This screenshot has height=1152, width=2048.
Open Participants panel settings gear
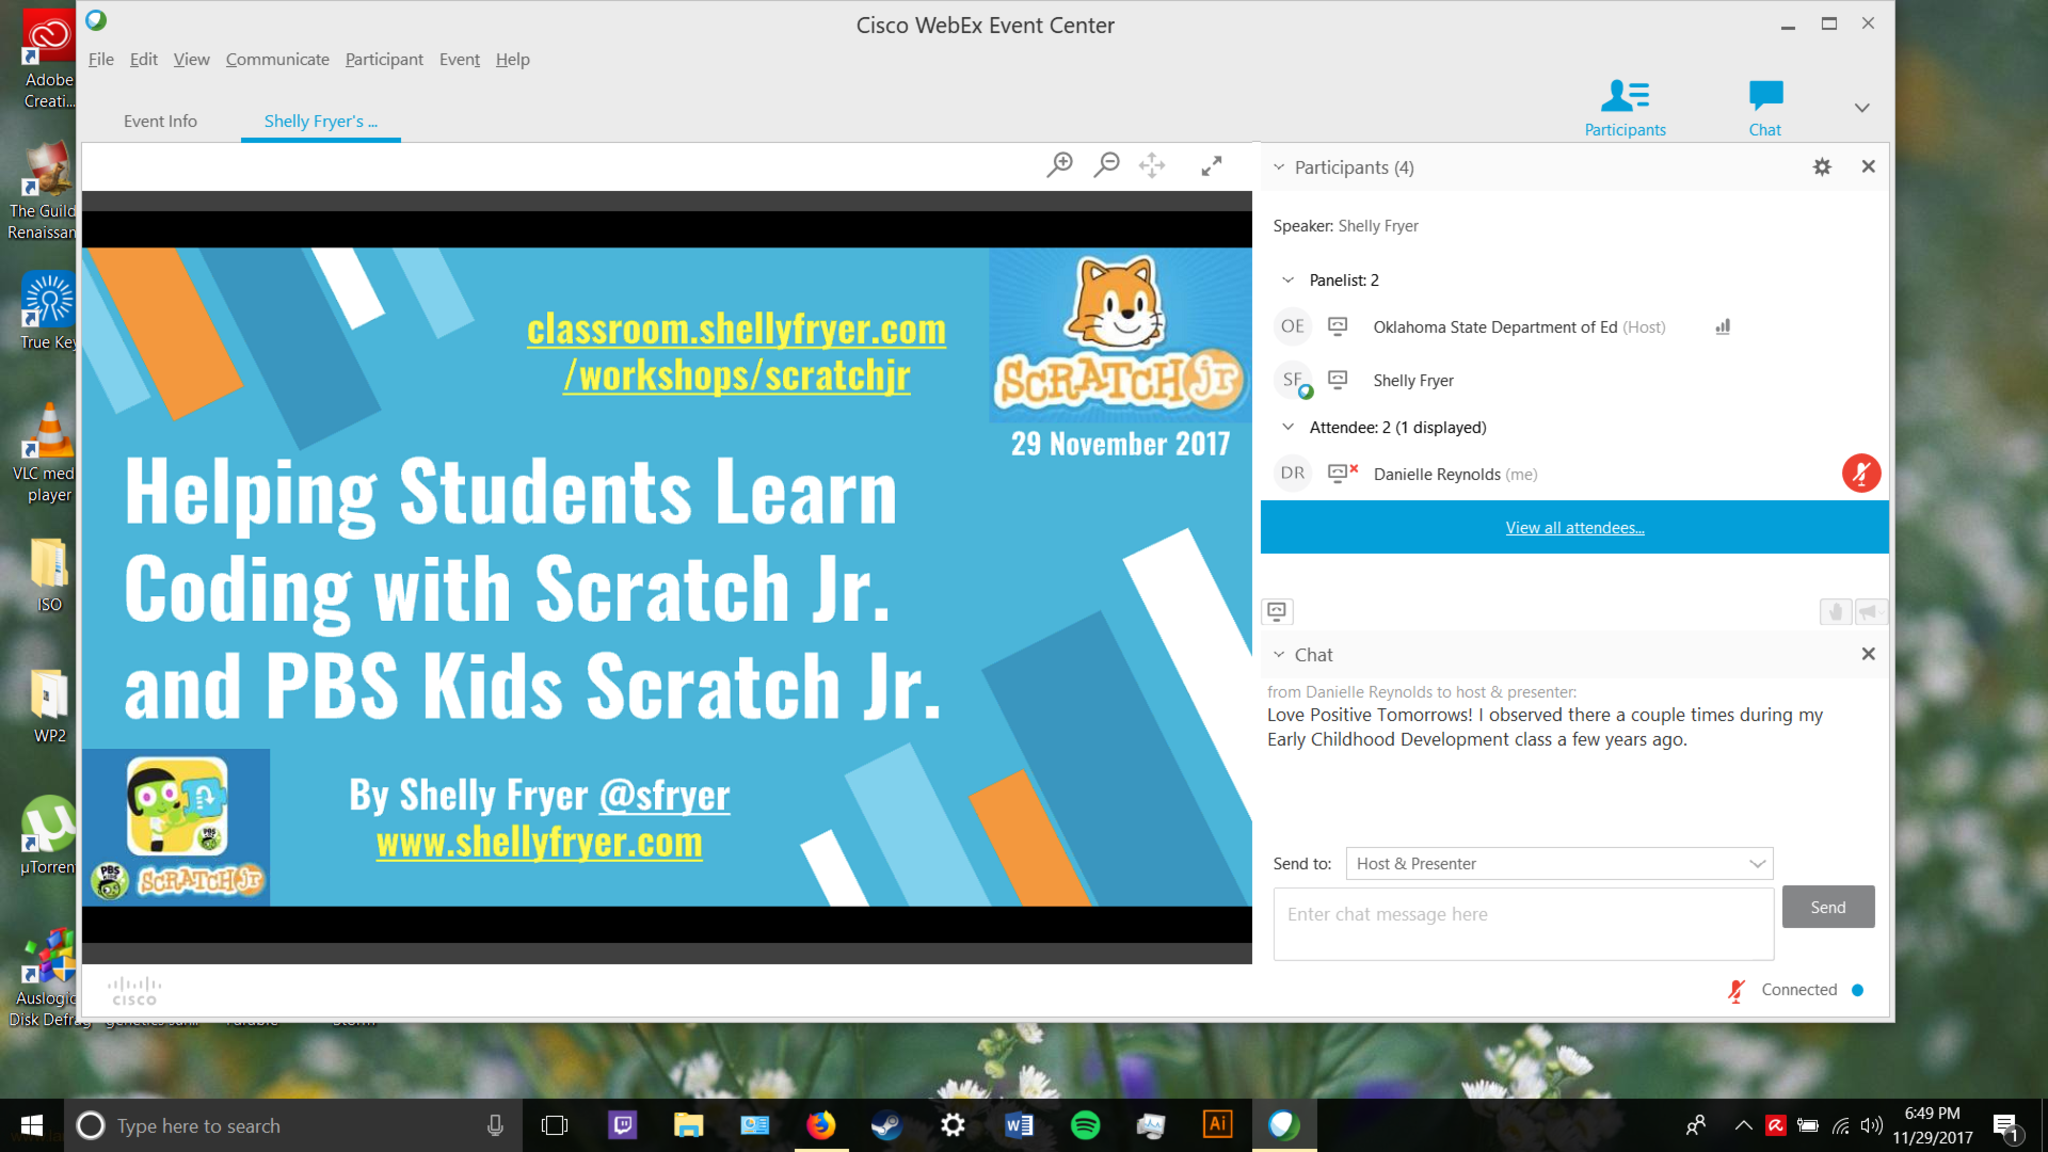point(1822,167)
